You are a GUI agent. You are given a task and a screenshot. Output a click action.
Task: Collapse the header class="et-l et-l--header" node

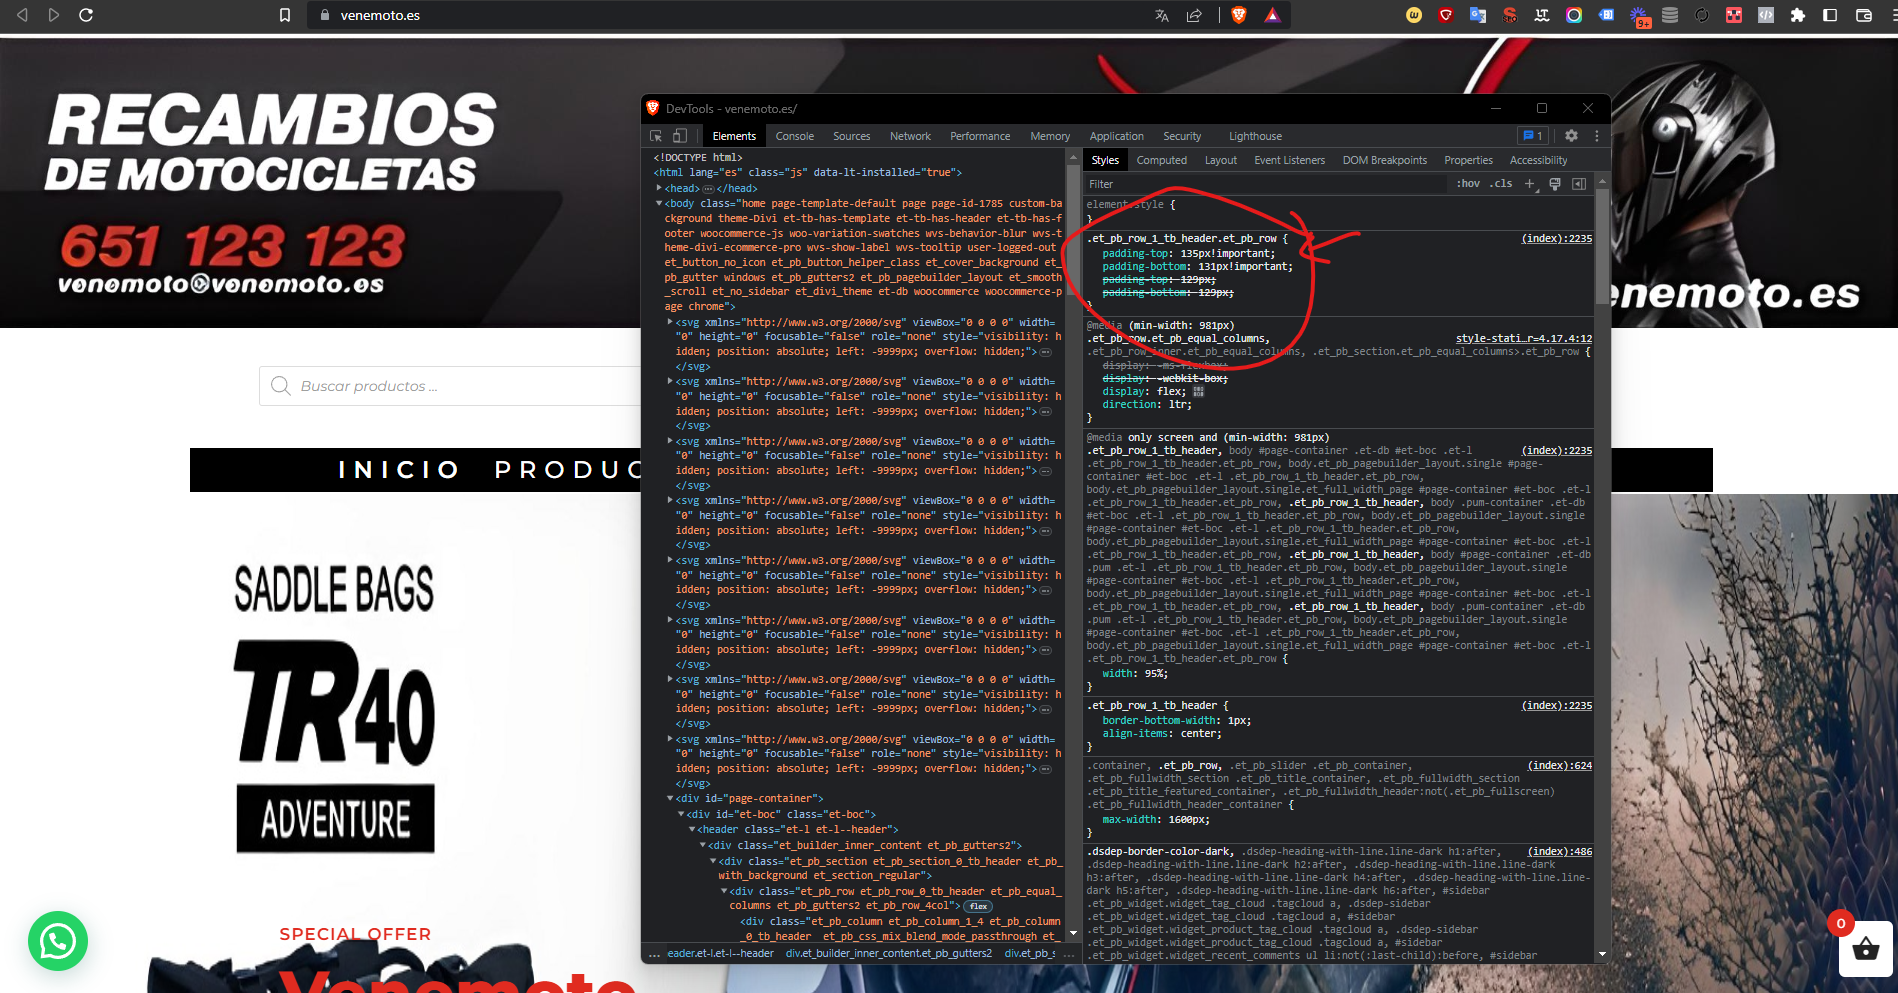coord(692,829)
